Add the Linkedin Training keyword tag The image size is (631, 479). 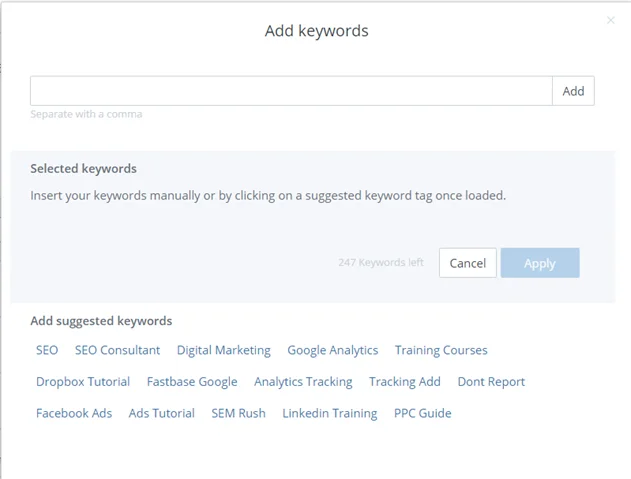tap(330, 413)
